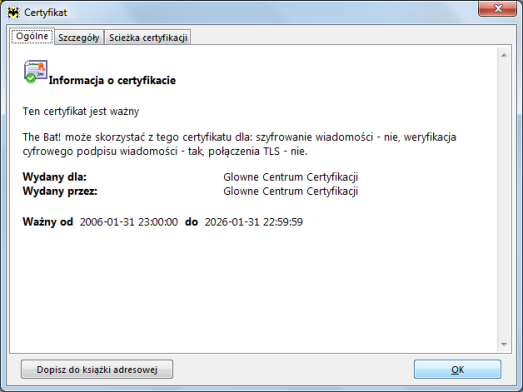Viewport: 523px width, 392px height.
Task: Click the Wydany przez issuer name value
Action: click(x=291, y=191)
